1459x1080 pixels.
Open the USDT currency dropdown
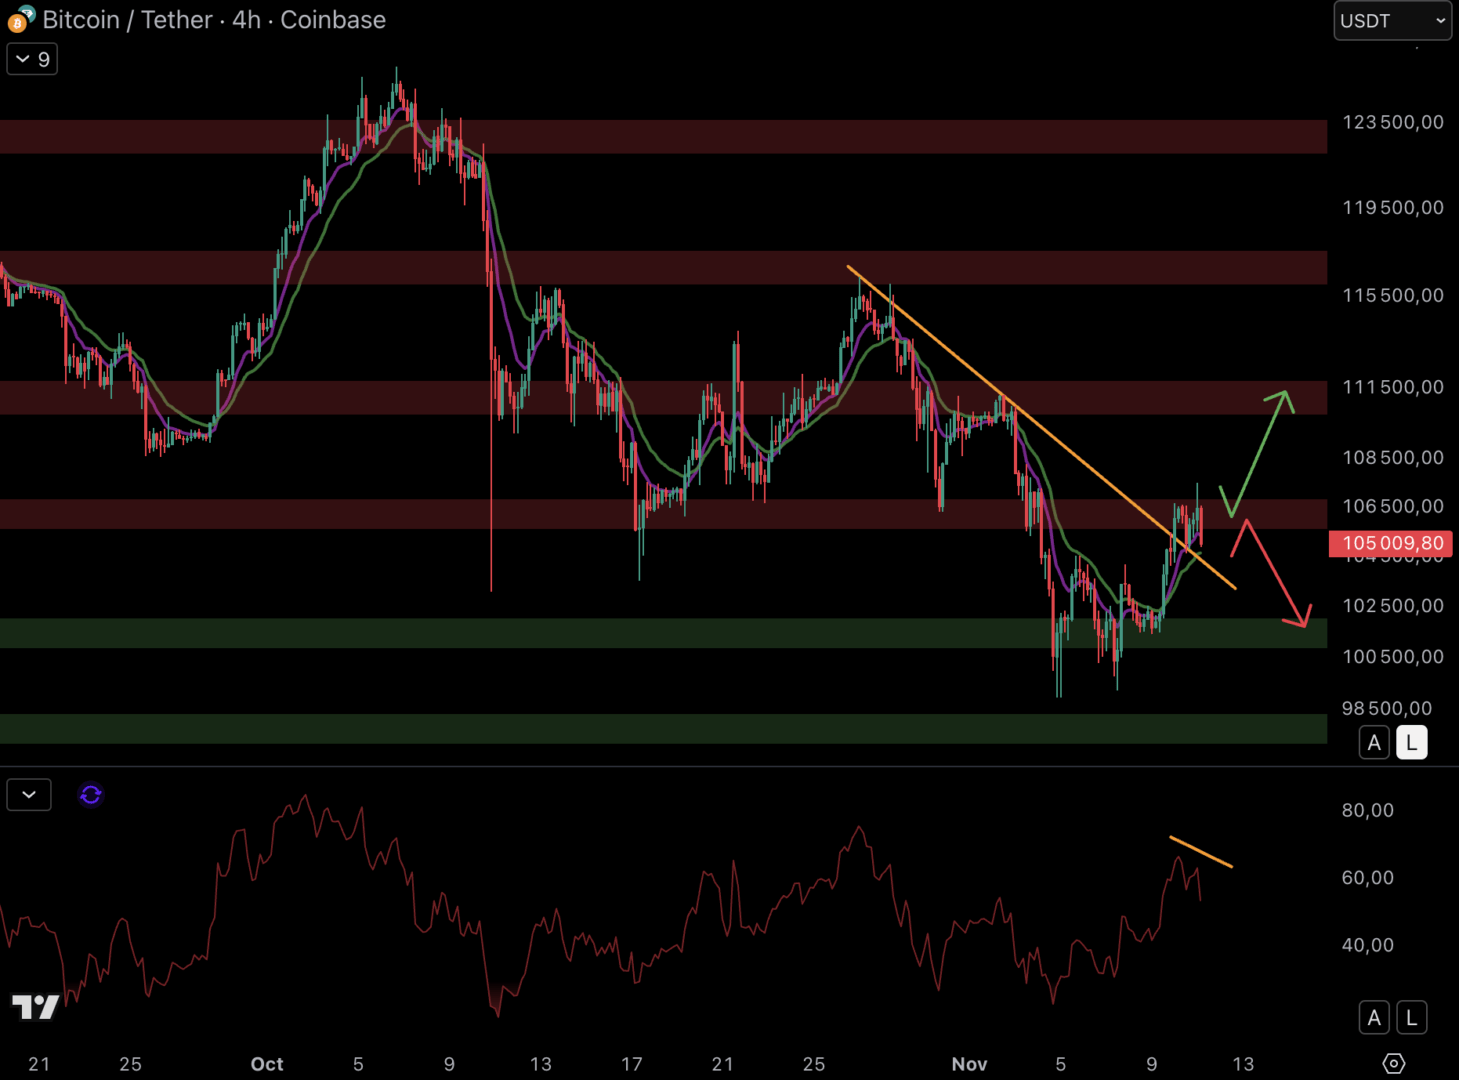coord(1392,21)
